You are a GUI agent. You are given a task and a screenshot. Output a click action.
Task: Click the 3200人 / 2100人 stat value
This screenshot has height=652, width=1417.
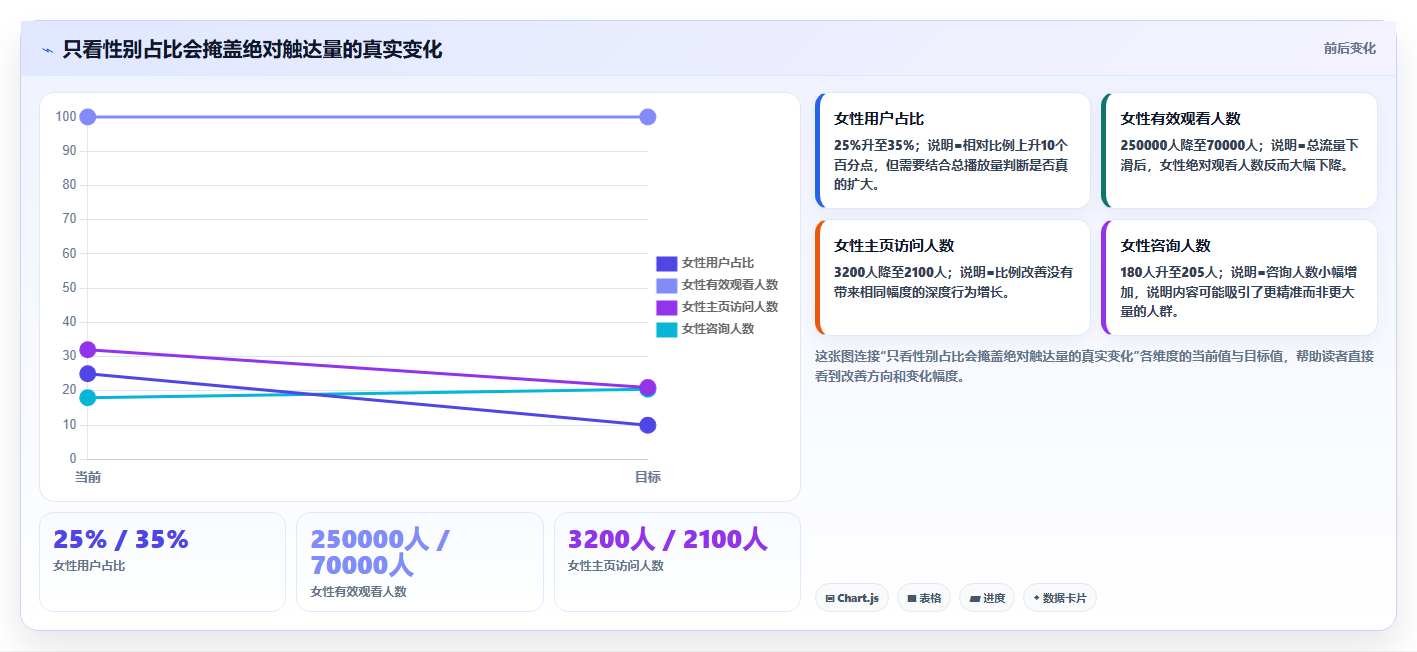click(667, 539)
